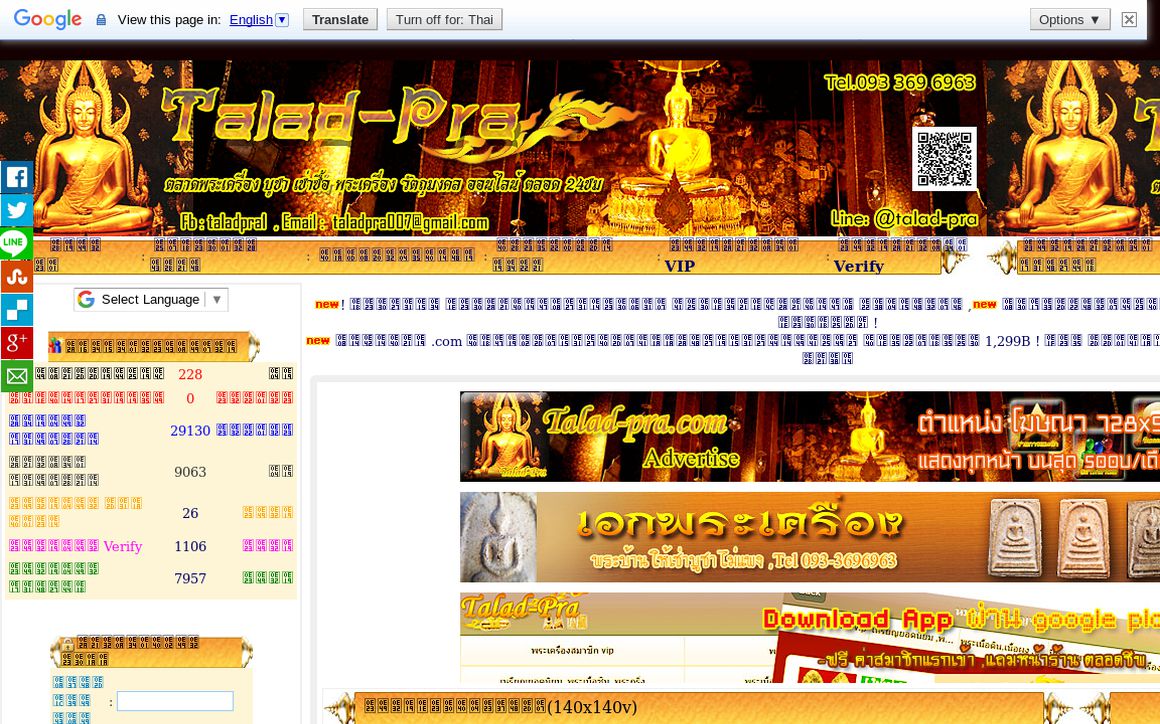Share page via LINE icon
Image resolution: width=1160 pixels, height=724 pixels.
pyautogui.click(x=17, y=244)
